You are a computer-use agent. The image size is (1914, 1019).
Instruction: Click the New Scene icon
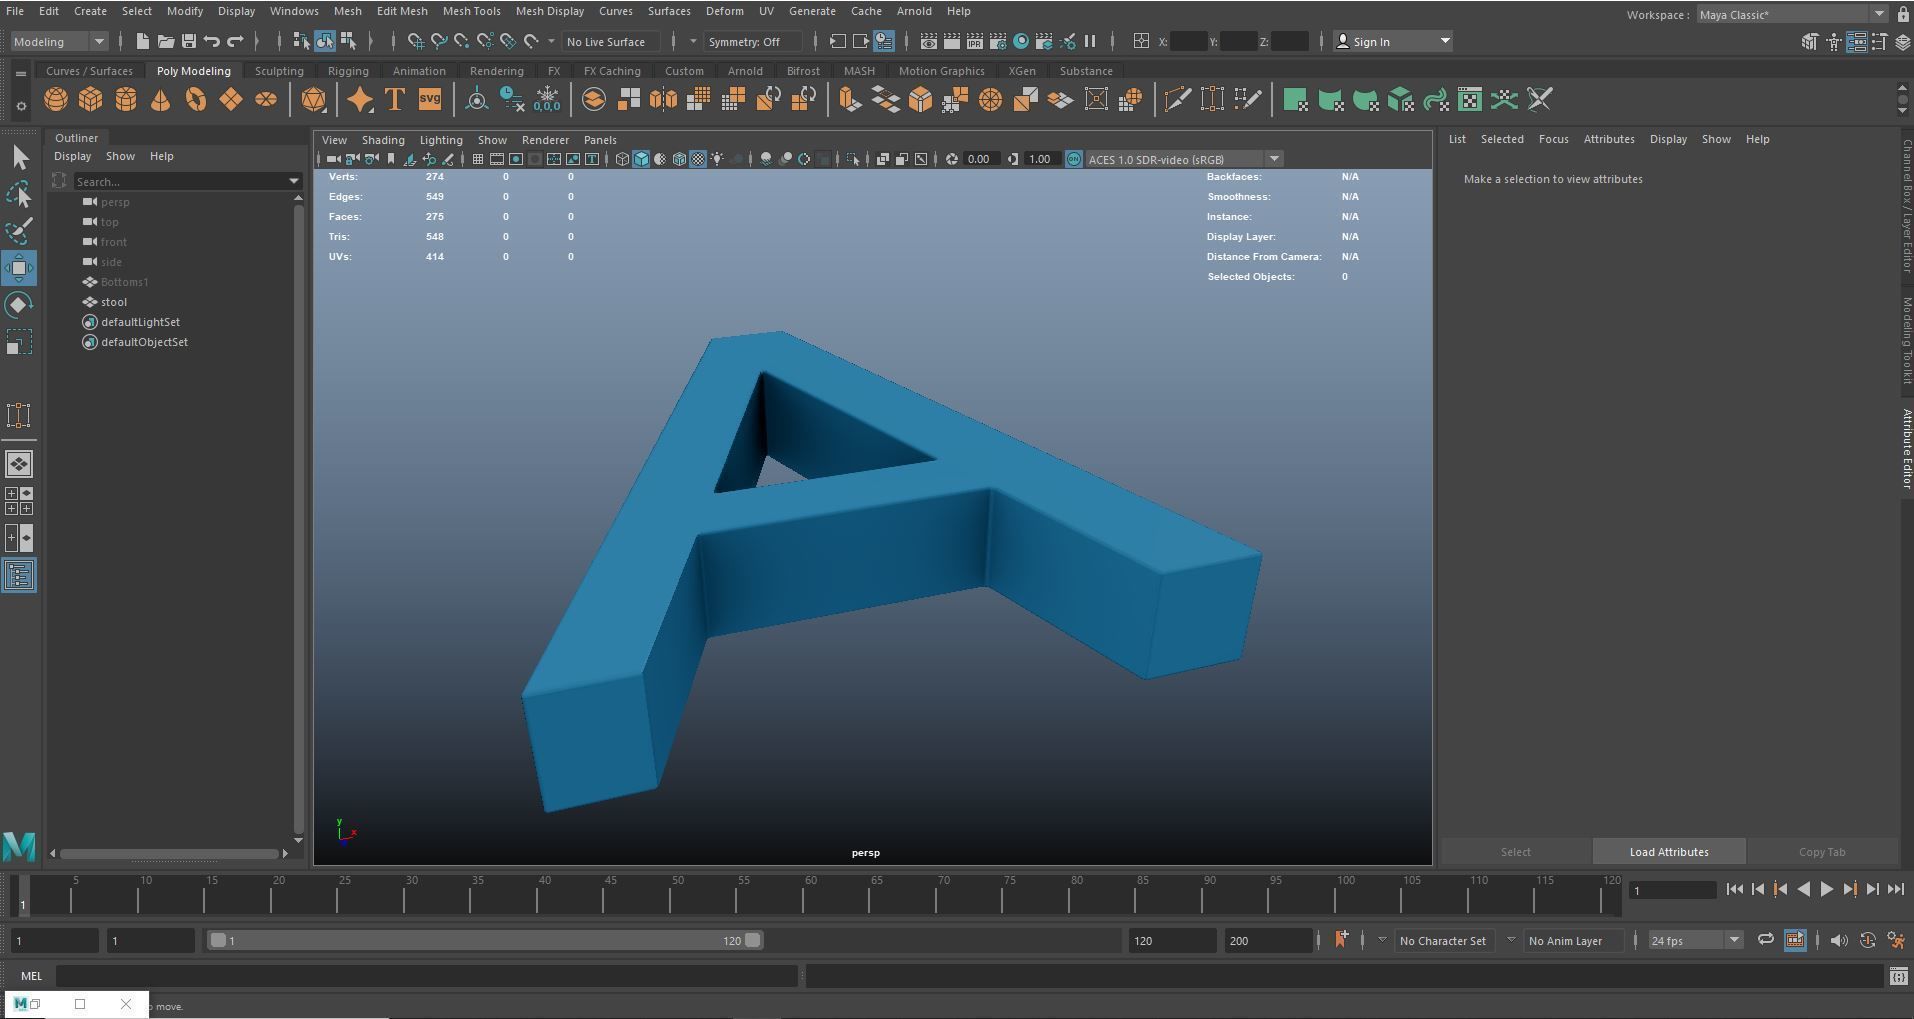[142, 41]
